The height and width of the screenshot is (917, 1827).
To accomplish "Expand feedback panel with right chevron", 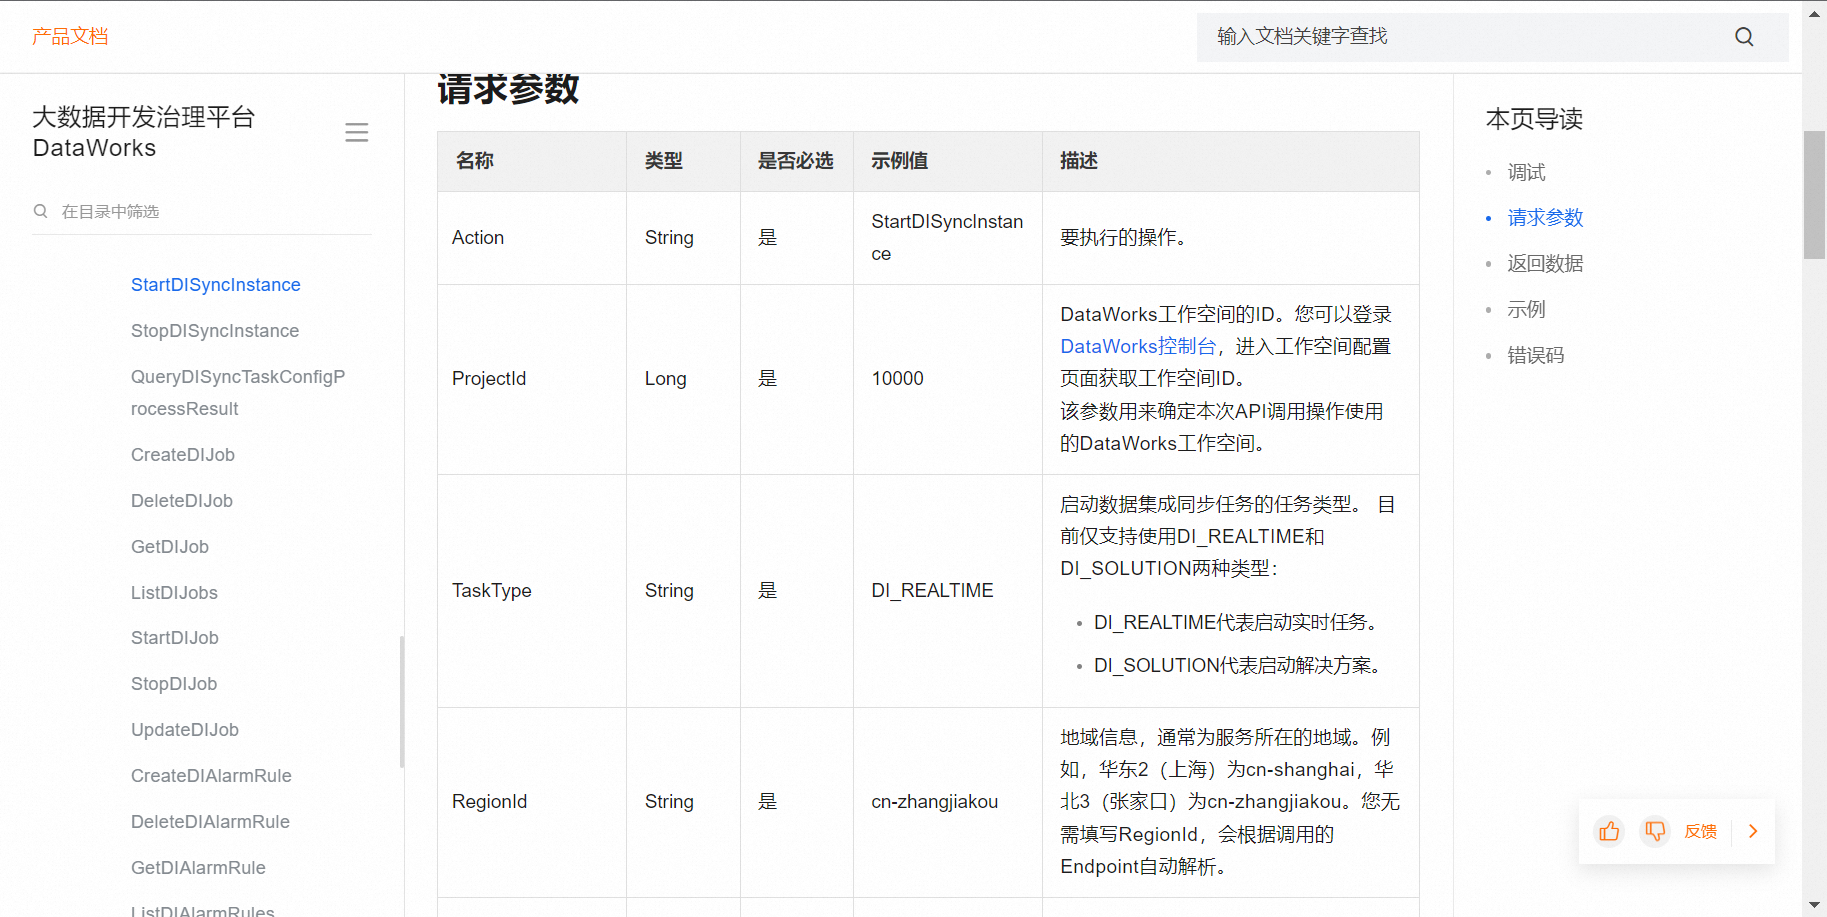I will [x=1753, y=831].
